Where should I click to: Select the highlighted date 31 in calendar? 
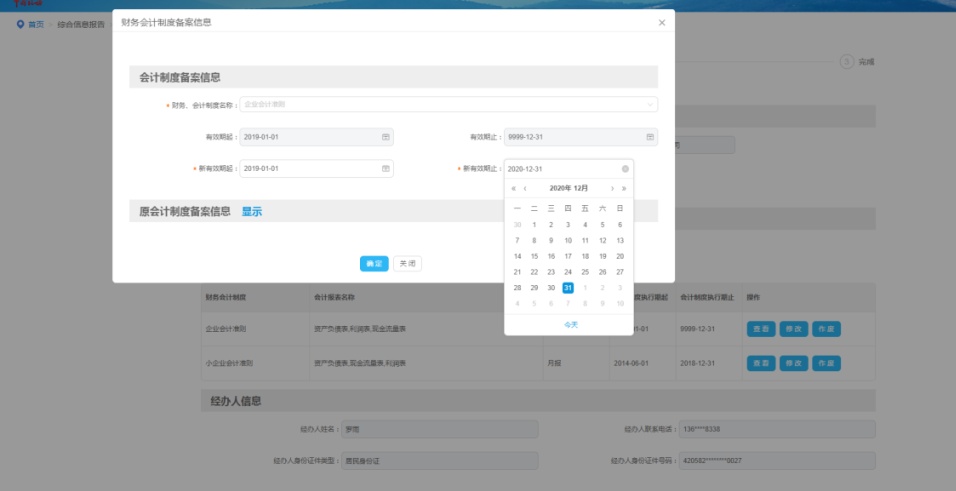[568, 288]
